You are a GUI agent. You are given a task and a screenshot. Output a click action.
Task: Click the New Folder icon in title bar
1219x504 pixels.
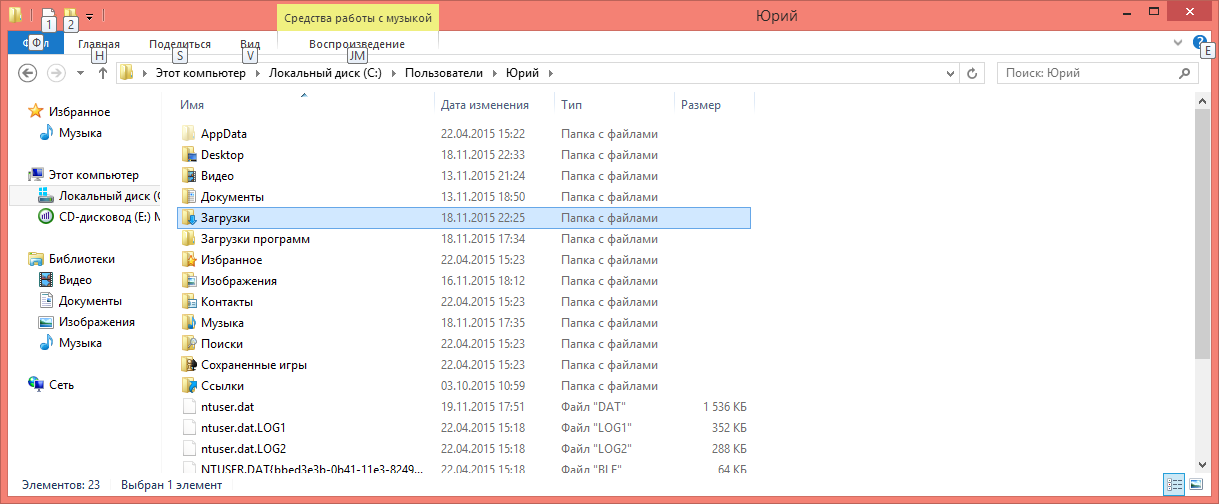point(69,15)
